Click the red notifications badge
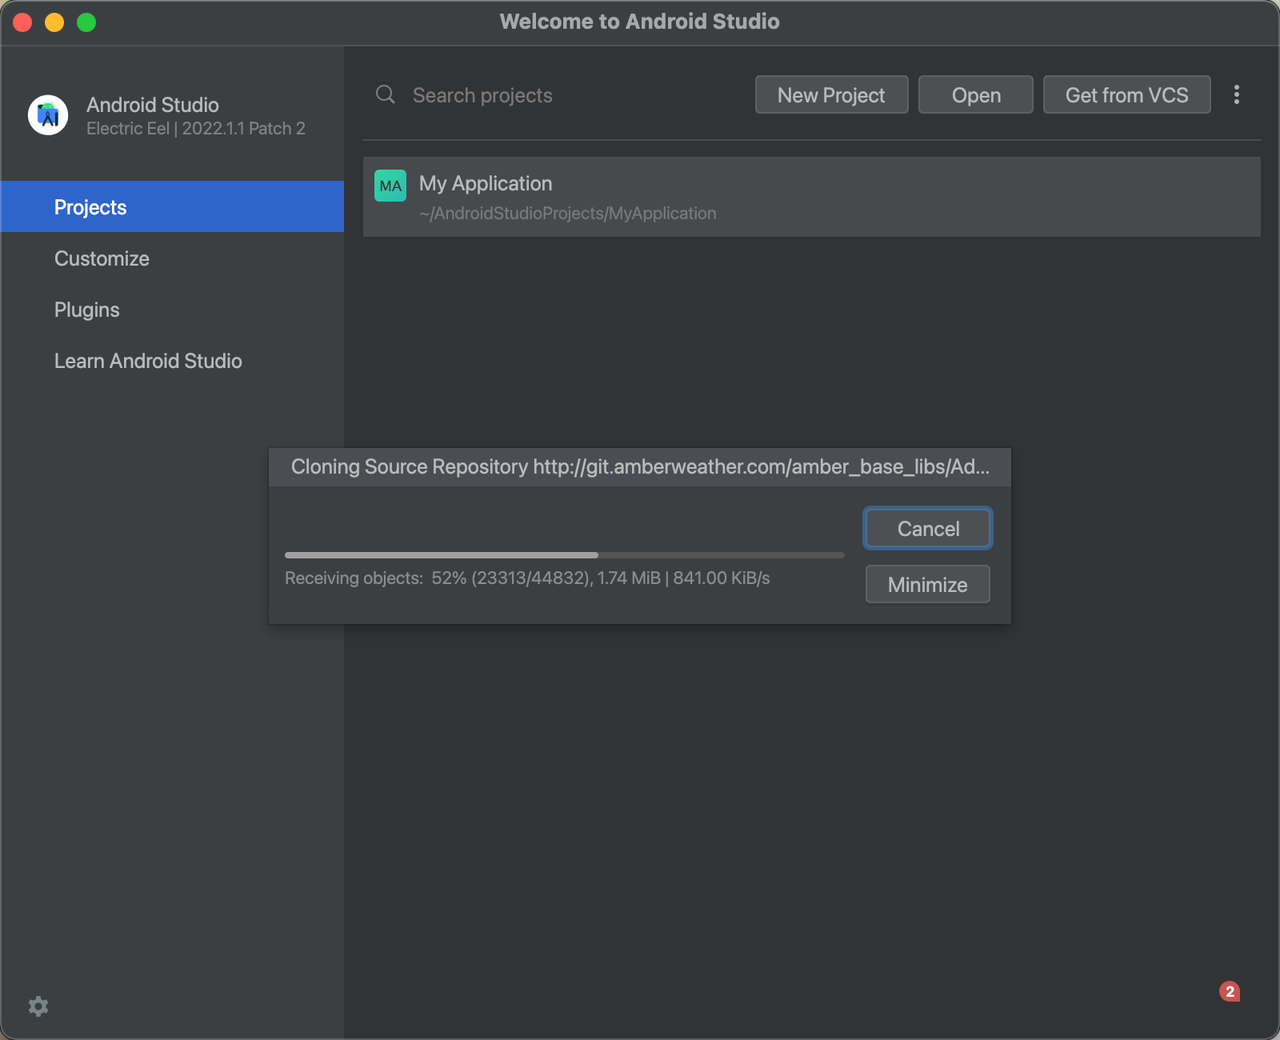The image size is (1280, 1040). click(x=1230, y=991)
